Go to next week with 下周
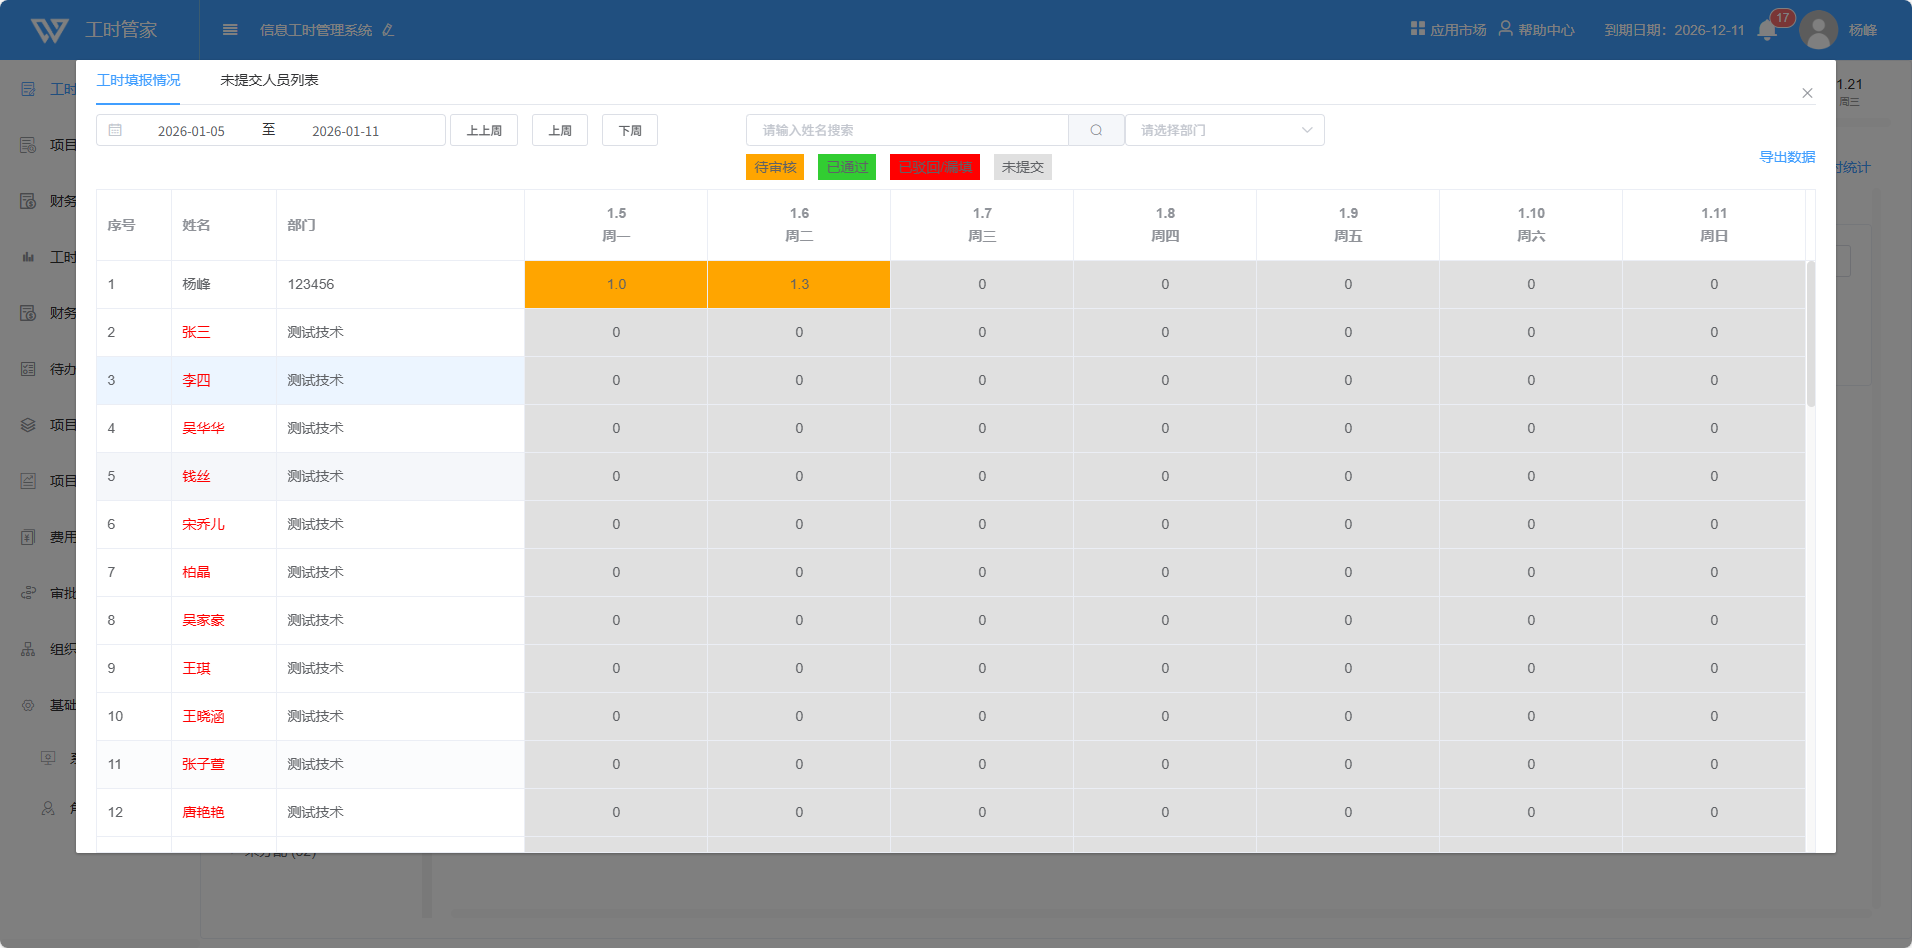Screen dimensions: 1912x948 pos(630,130)
